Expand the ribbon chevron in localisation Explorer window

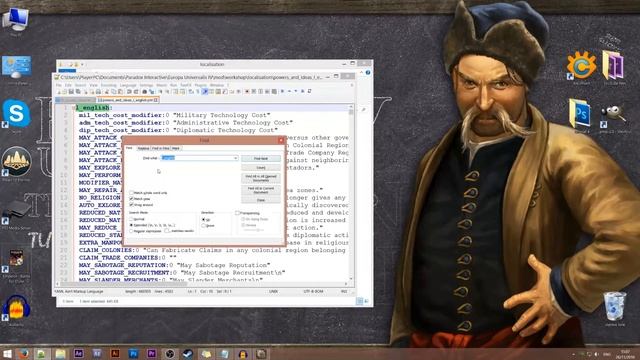click(x=362, y=72)
